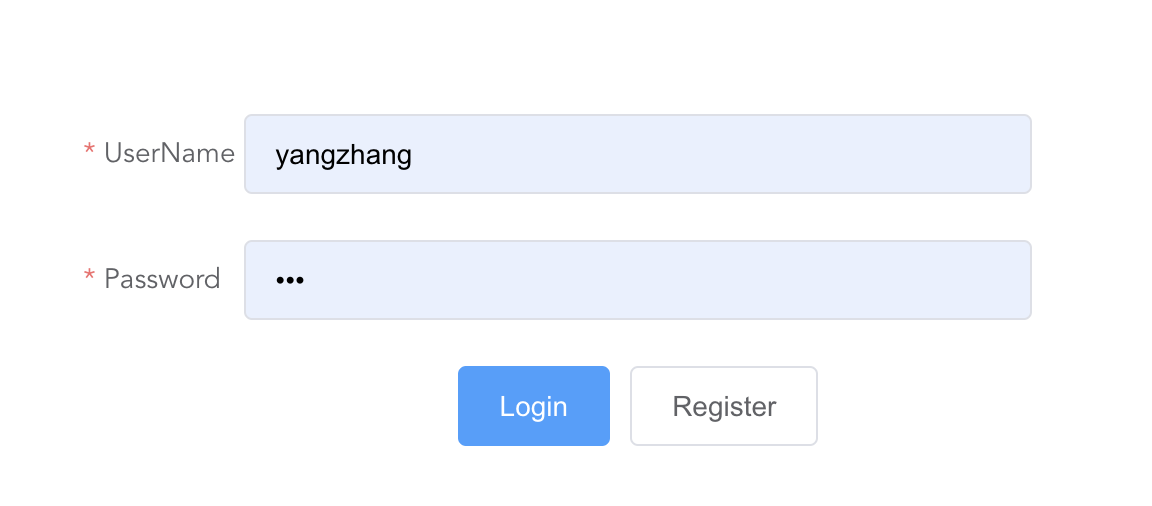Click the UserName field label

coord(169,153)
